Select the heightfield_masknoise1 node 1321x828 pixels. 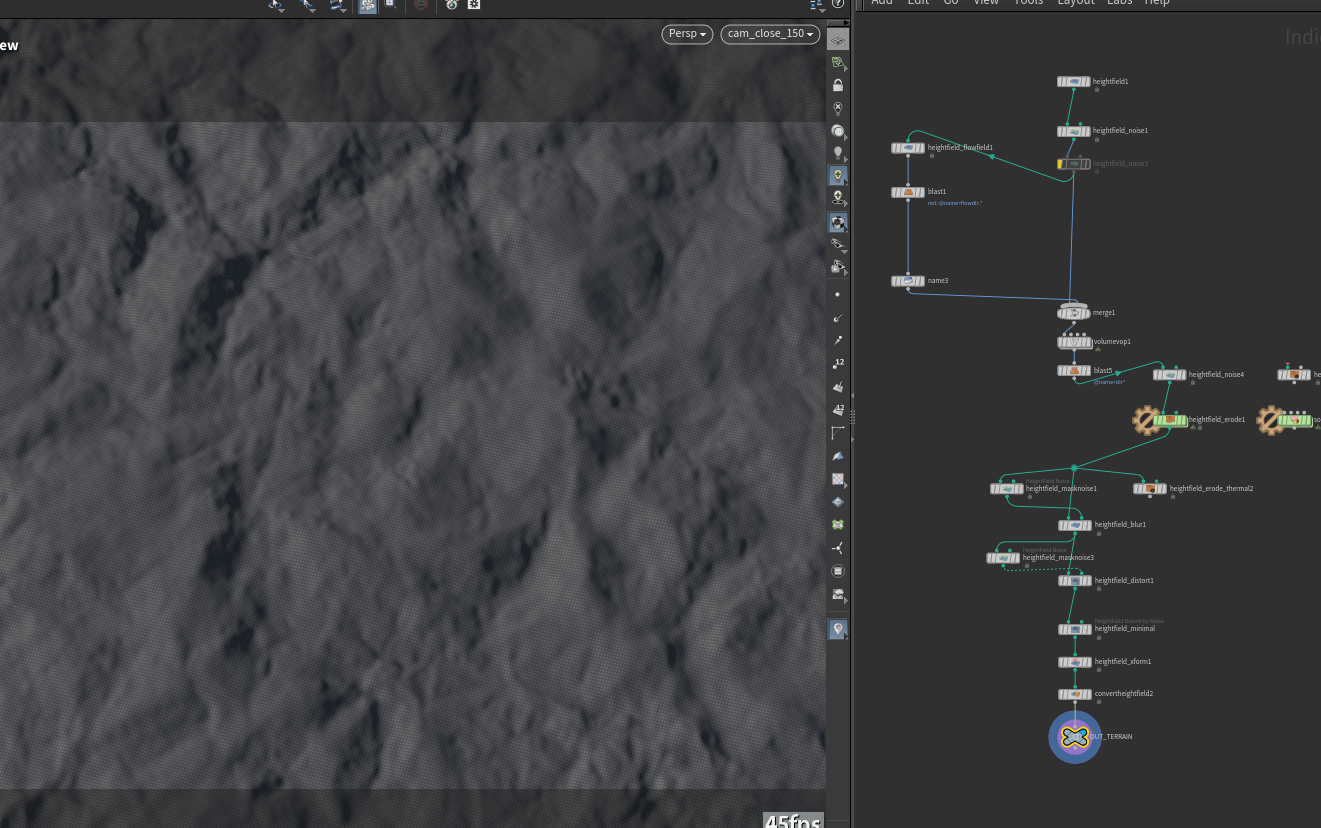1007,489
